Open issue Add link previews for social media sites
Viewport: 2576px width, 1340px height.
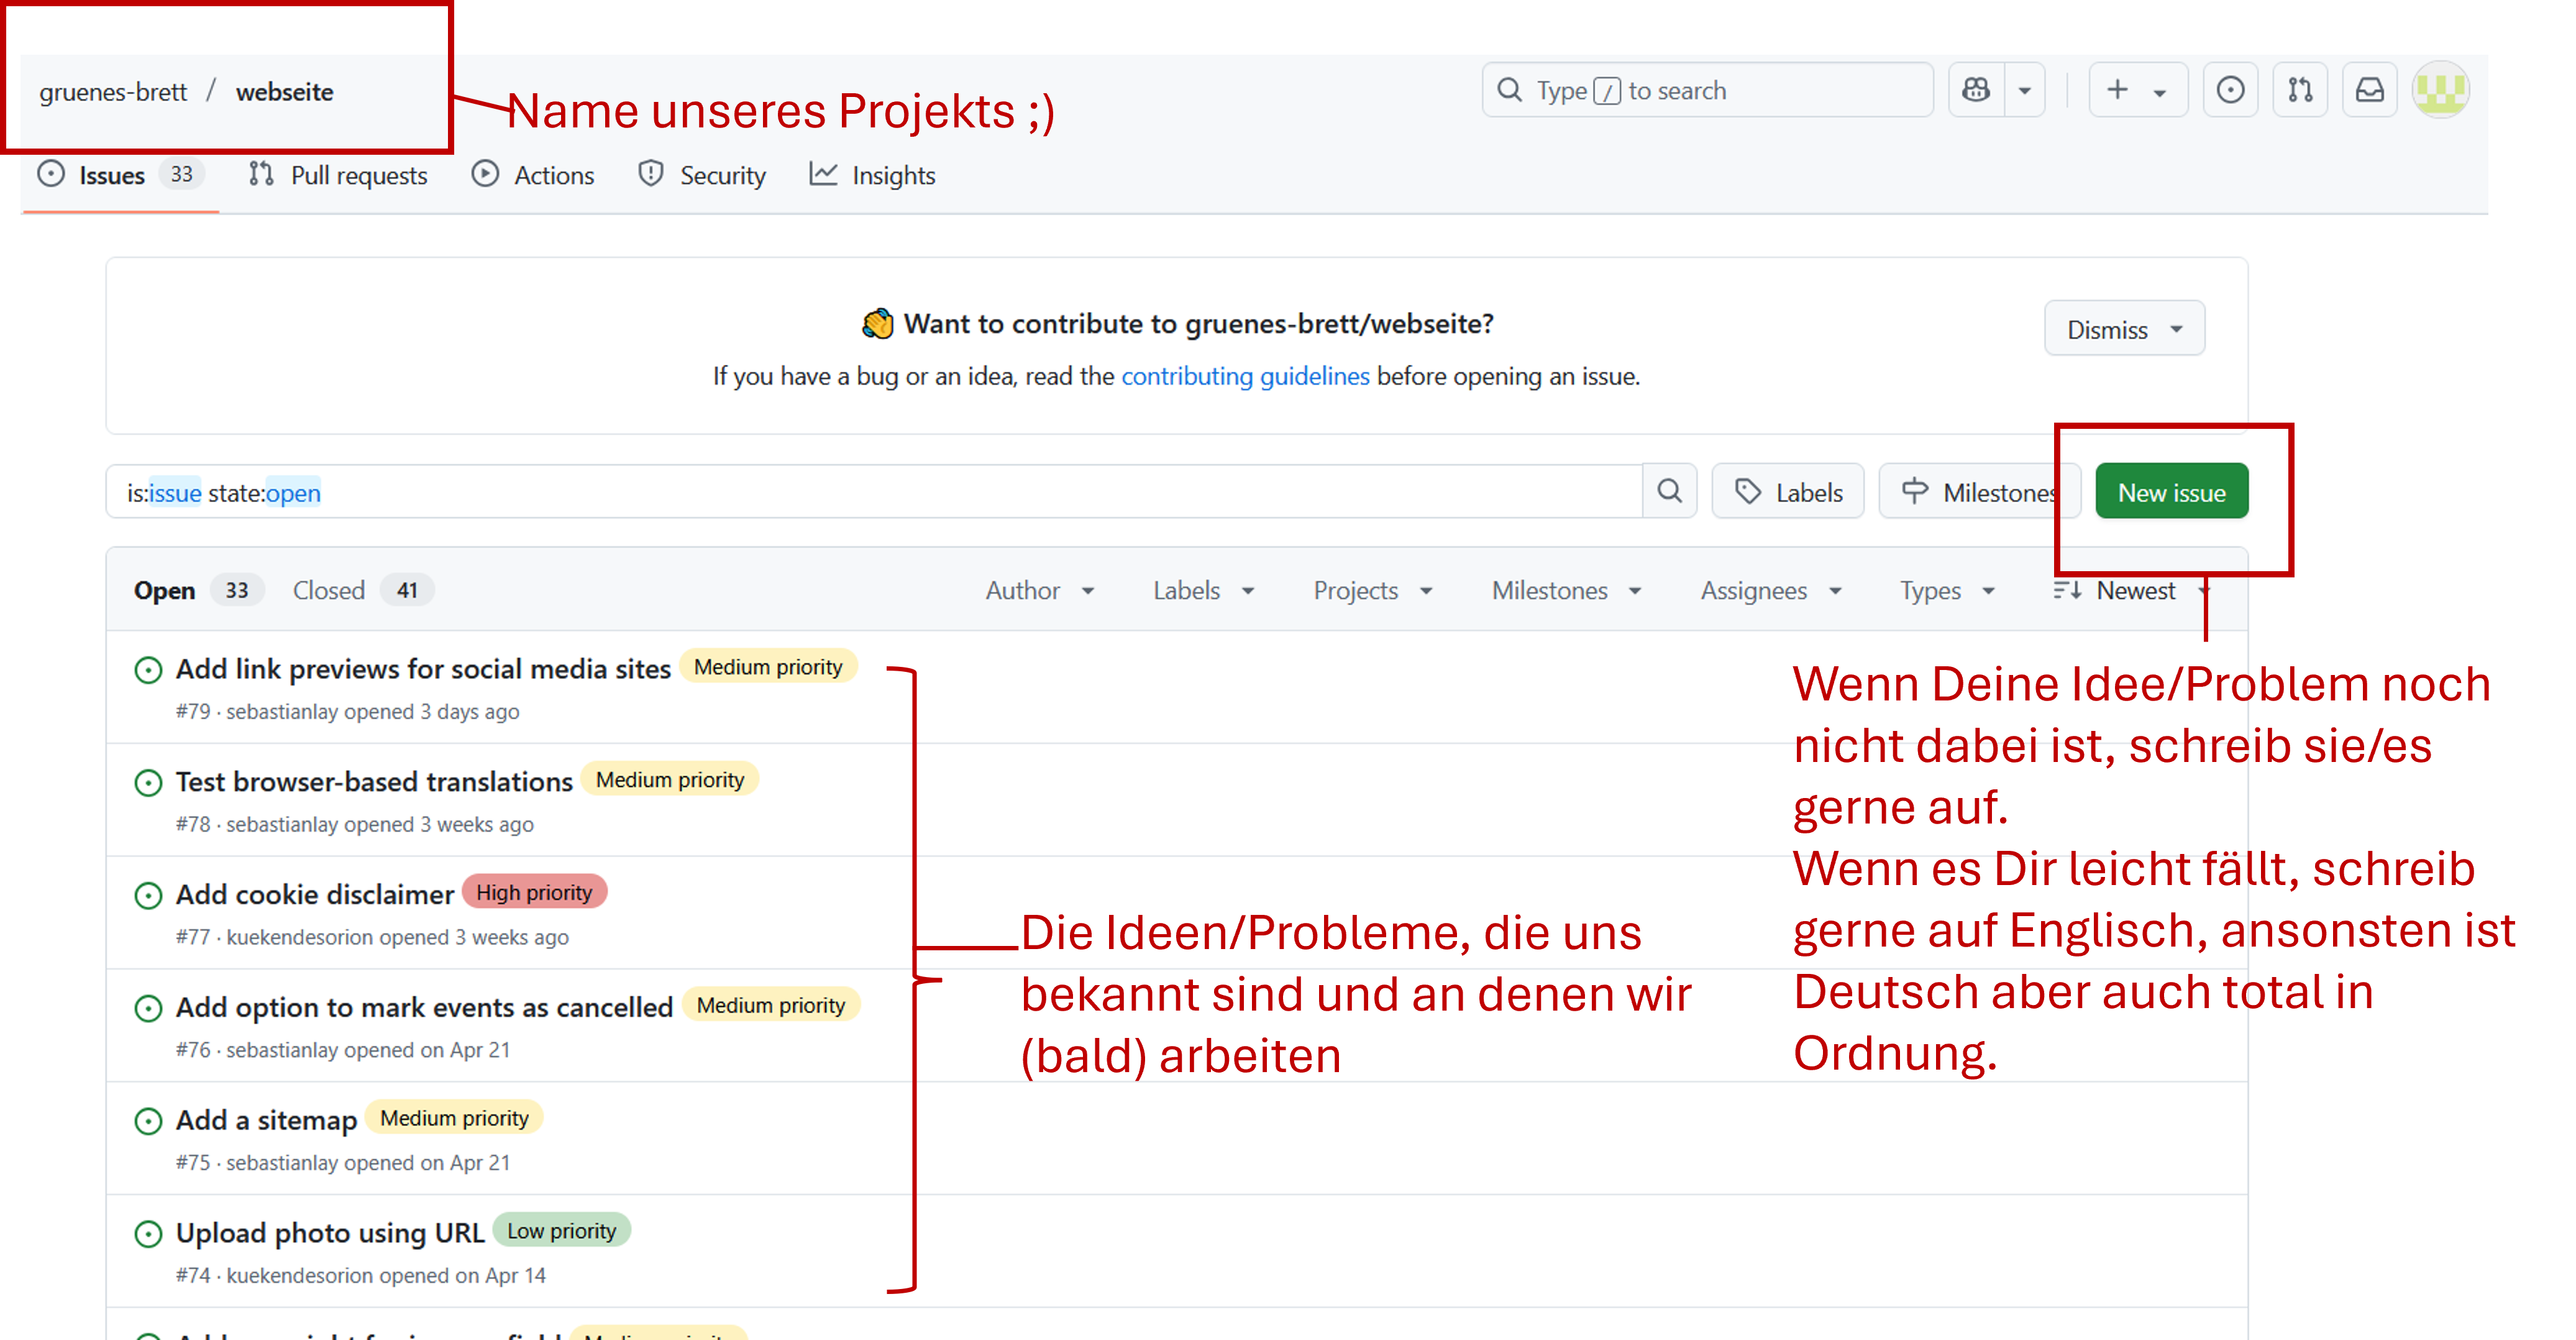[x=423, y=668]
